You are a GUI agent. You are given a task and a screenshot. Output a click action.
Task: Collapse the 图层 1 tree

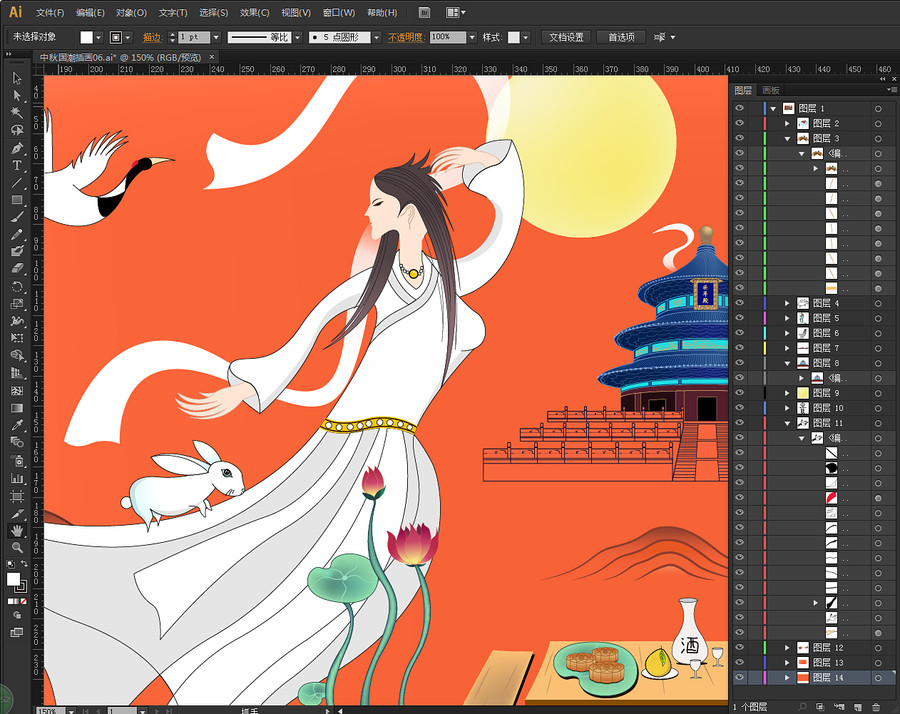(773, 108)
